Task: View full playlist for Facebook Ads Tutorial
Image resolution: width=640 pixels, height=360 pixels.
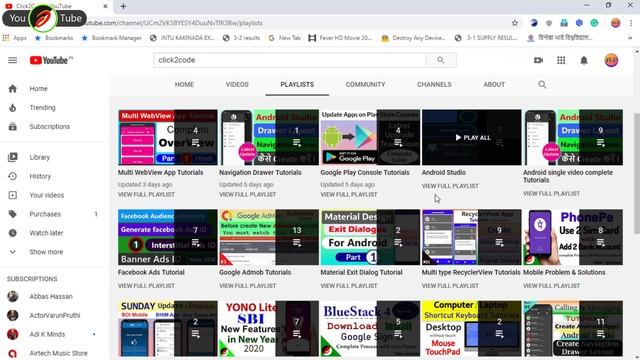Action: pos(146,286)
